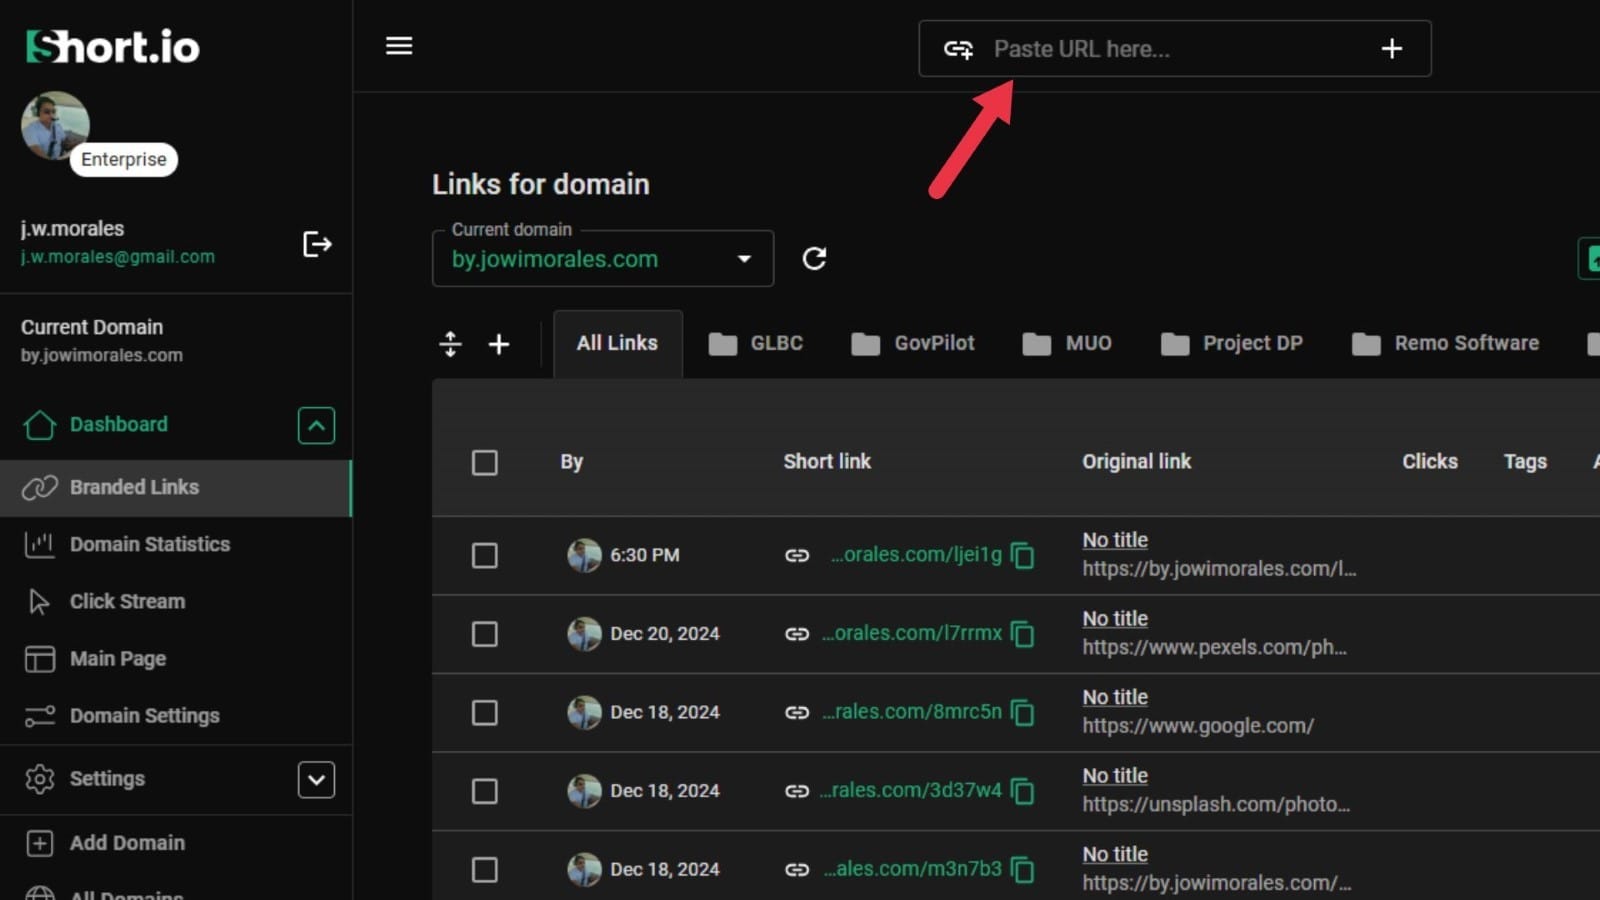Open the GLBC folder tab
This screenshot has height=900, width=1600.
tap(756, 343)
